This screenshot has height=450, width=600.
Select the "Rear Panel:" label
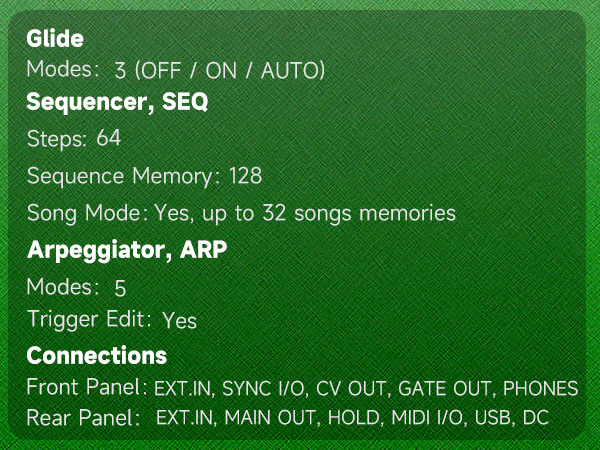point(84,417)
